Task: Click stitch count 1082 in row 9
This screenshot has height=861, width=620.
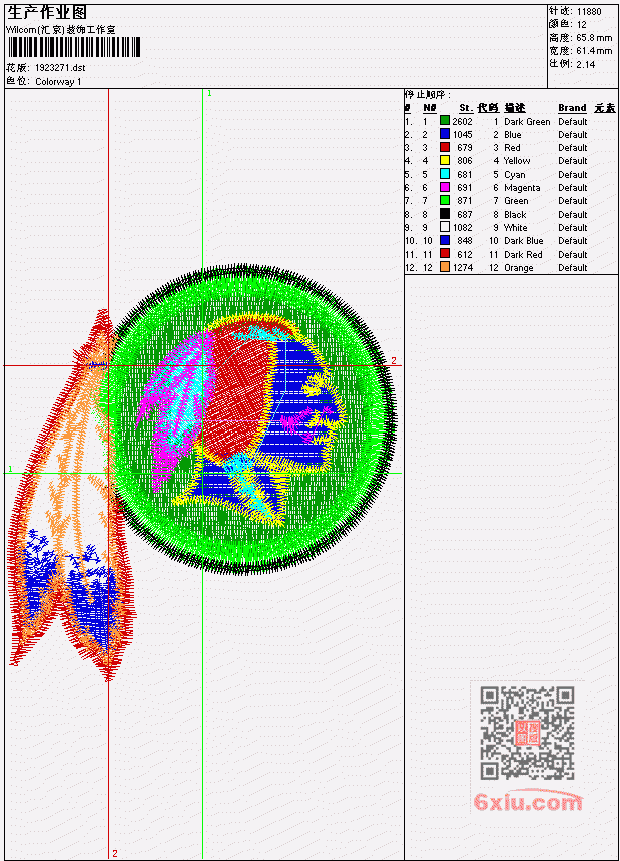Action: pyautogui.click(x=462, y=227)
